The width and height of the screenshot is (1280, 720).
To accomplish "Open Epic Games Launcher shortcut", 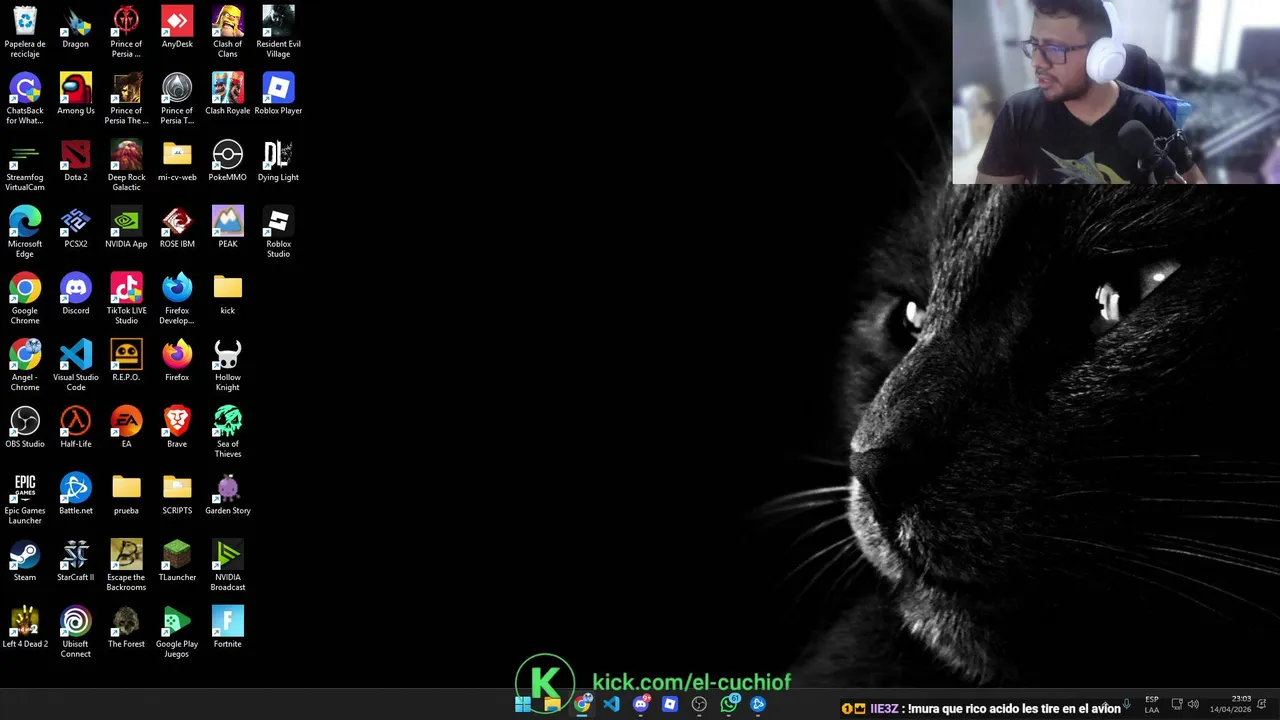I will (25, 498).
